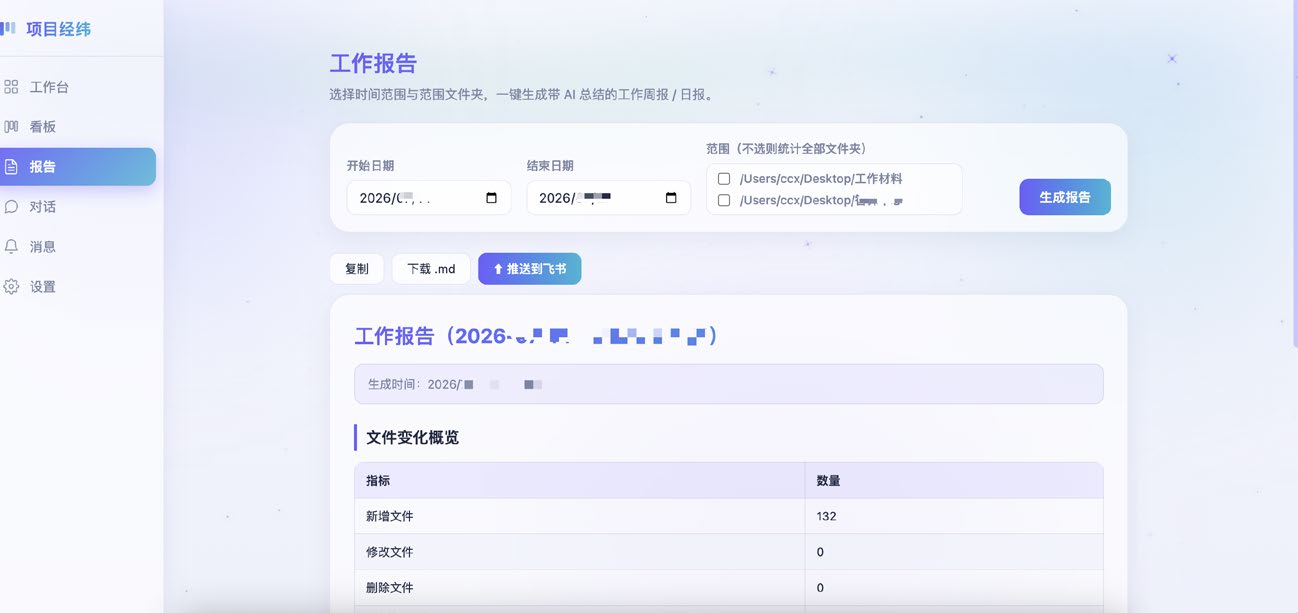
Task: Click the 推送到飞书 button
Action: 529,269
